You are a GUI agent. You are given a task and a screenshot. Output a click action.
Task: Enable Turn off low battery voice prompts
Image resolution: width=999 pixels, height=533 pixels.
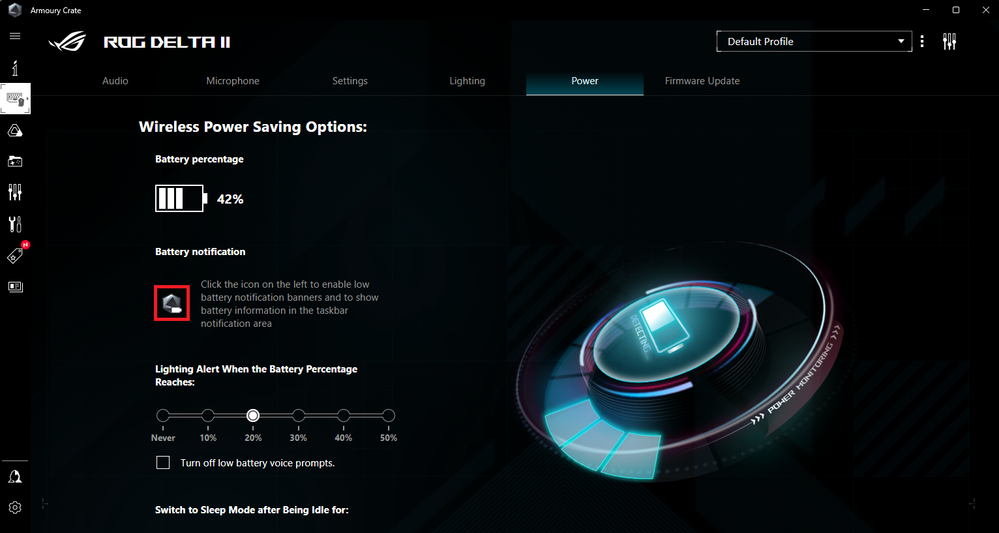click(163, 463)
